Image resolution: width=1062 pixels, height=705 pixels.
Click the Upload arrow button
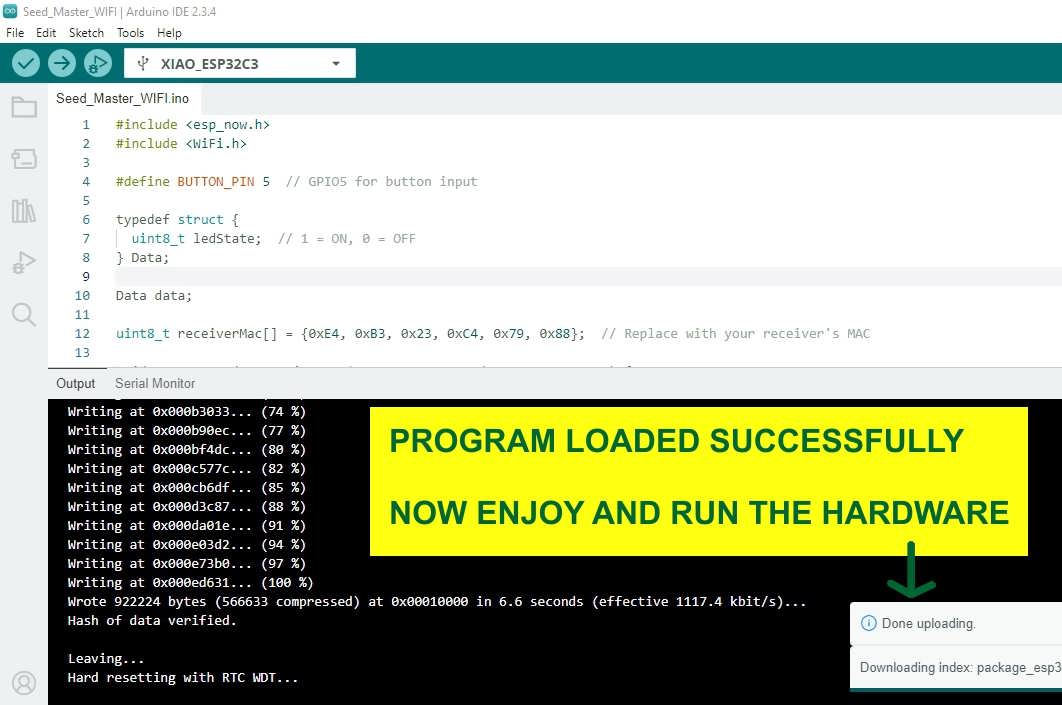pos(62,64)
